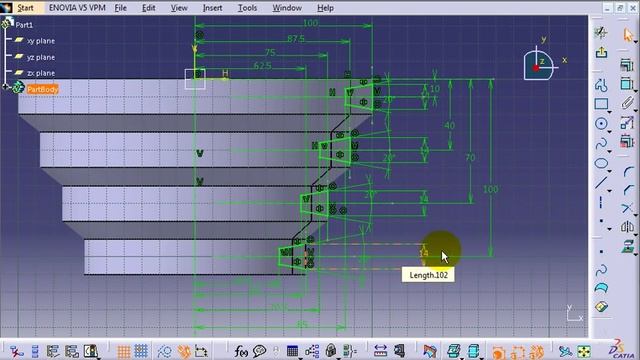The height and width of the screenshot is (360, 640).
Task: Expand the Mirror tool flyout arrow
Action: click(x=636, y=235)
